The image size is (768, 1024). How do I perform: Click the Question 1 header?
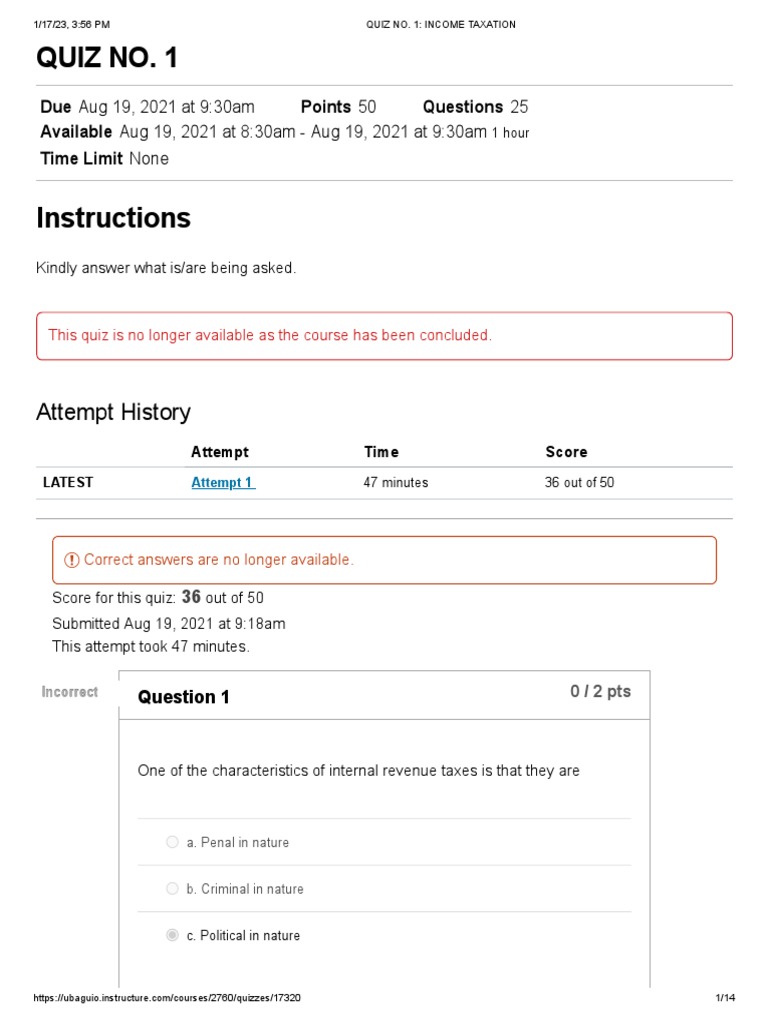pos(184,697)
